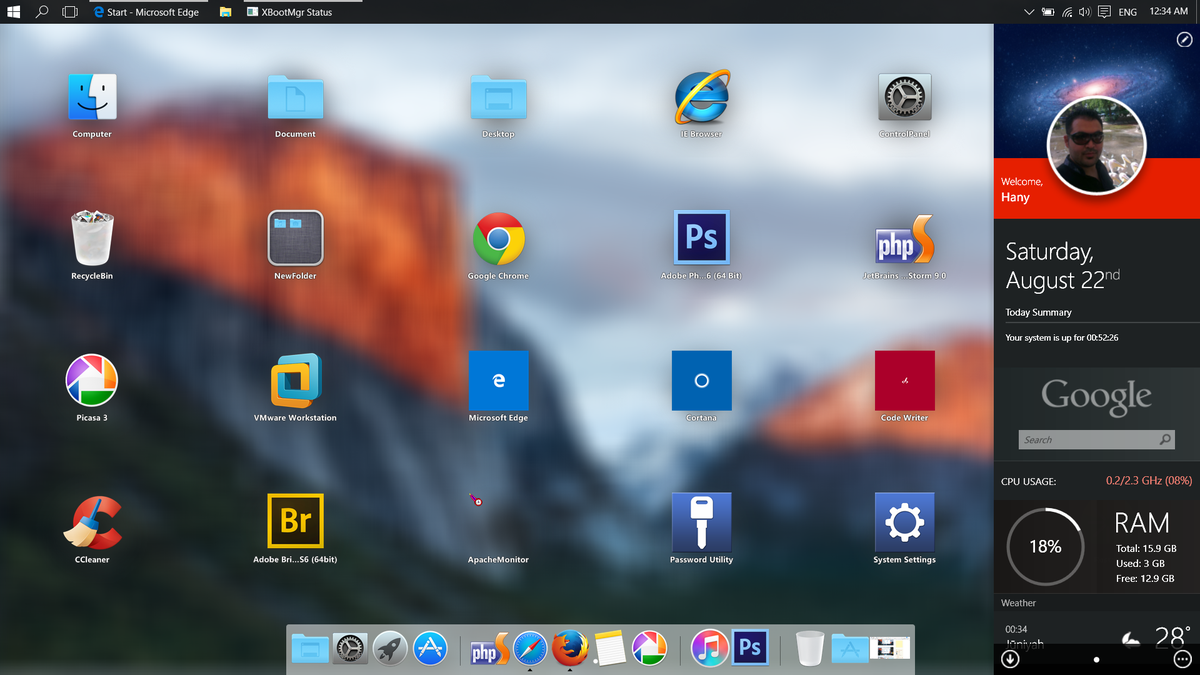1200x675 pixels.
Task: Select the NewFolder desktop icon
Action: pos(295,238)
